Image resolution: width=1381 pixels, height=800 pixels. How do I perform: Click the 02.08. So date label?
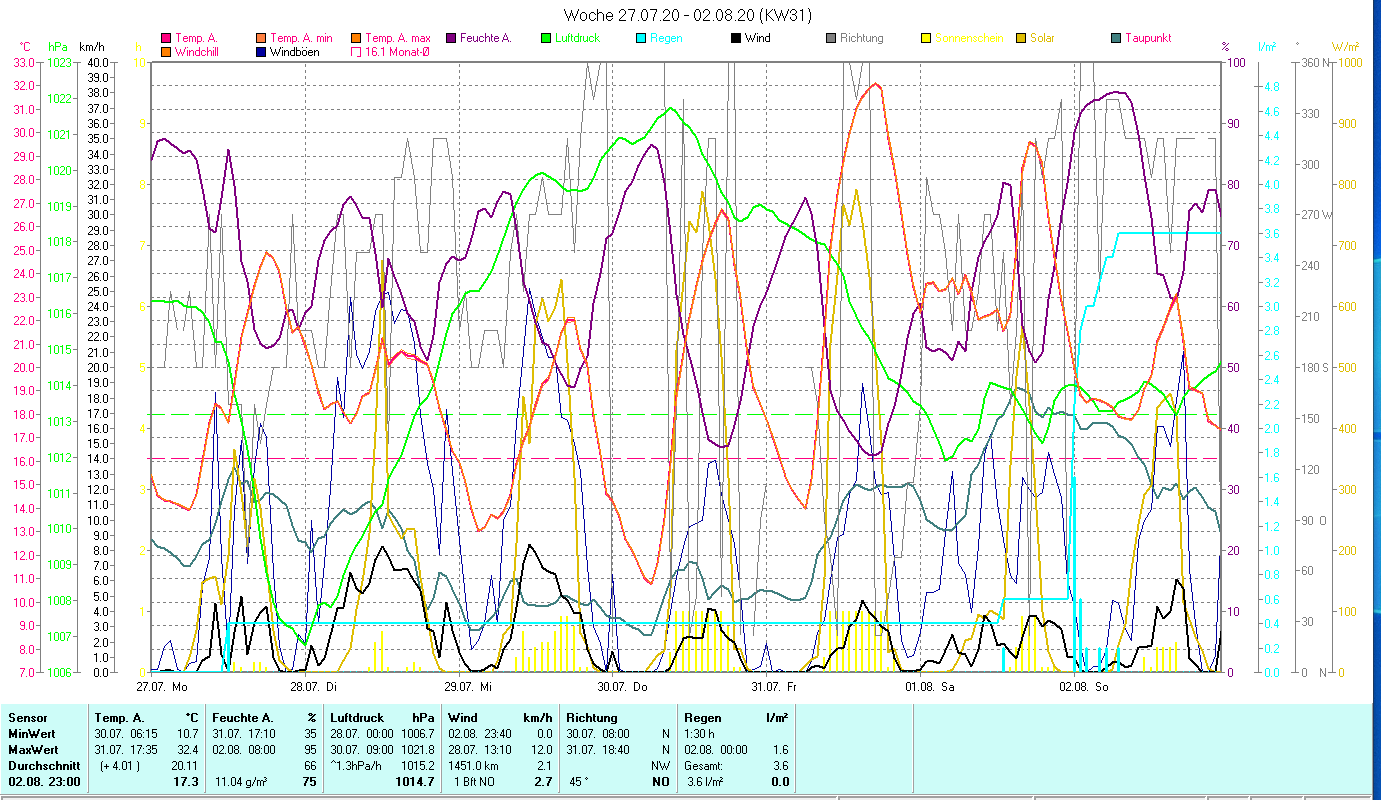tap(1084, 687)
